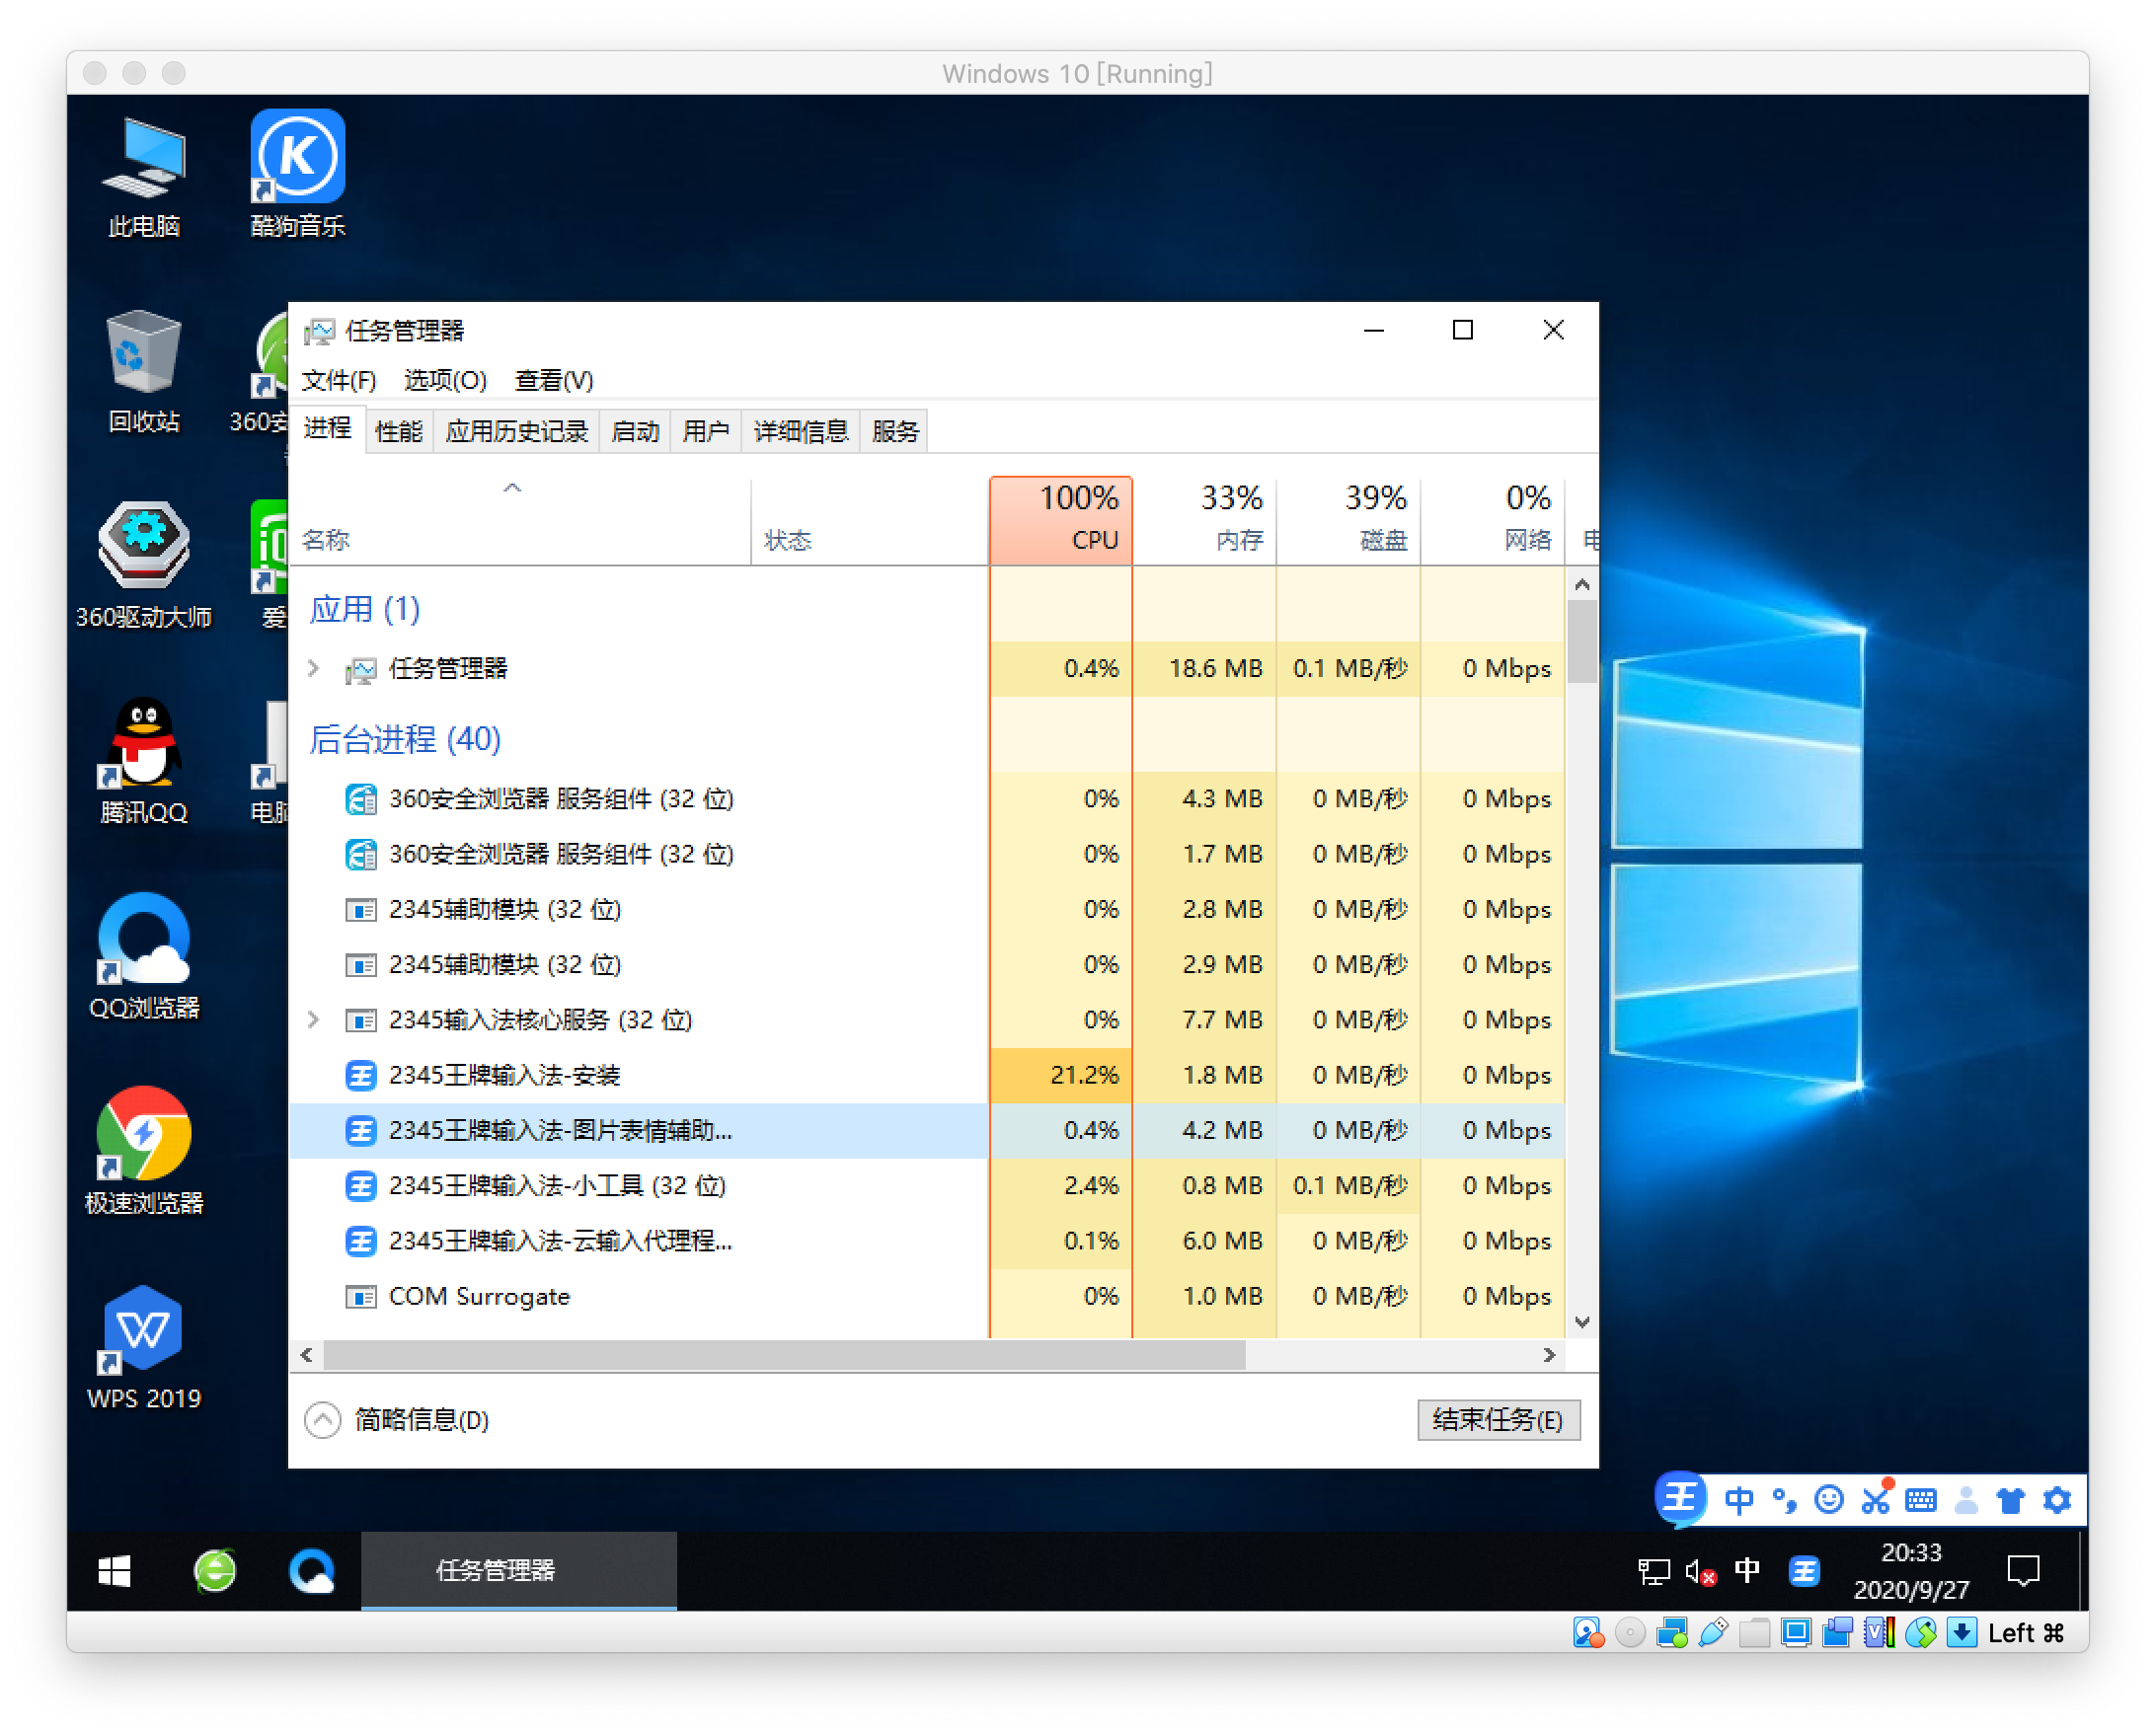Open the 酷狗音乐 desktop icon

click(297, 159)
